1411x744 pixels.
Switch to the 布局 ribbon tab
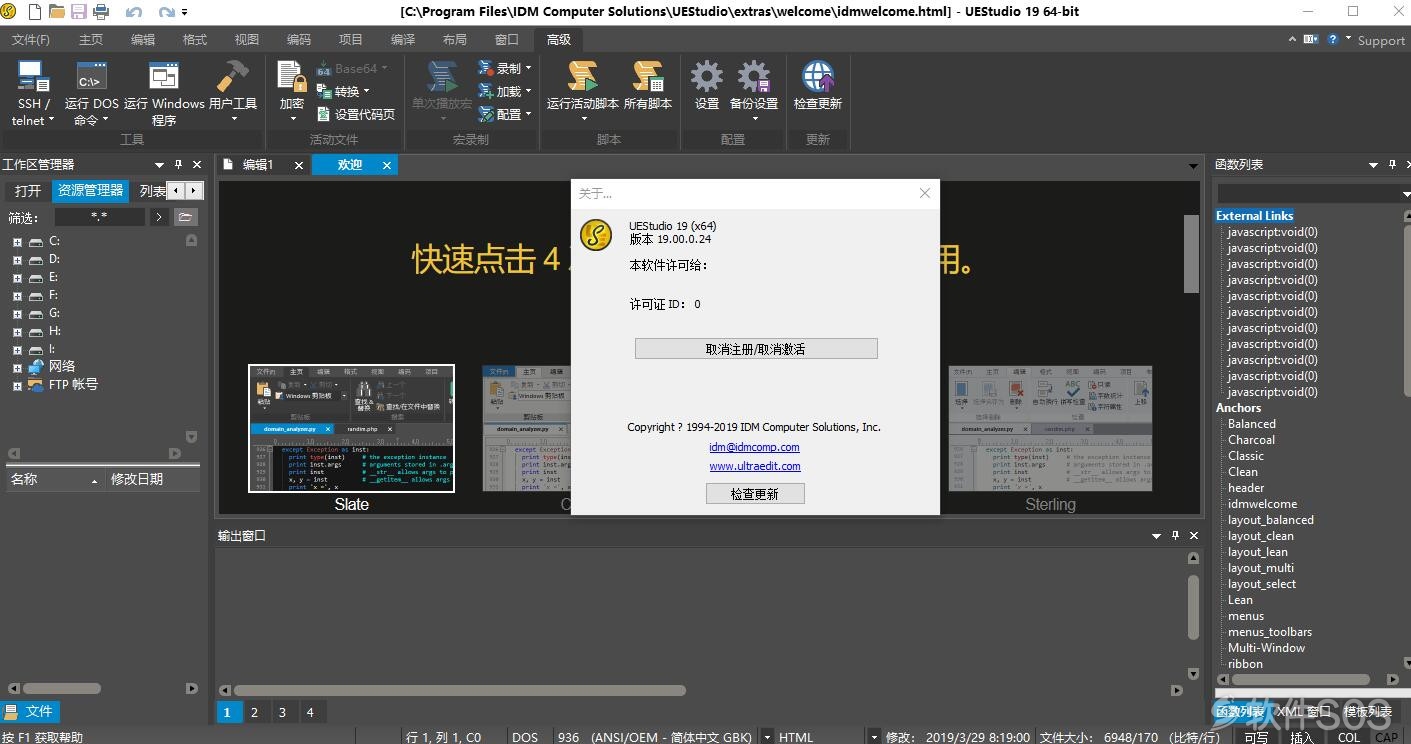(455, 39)
